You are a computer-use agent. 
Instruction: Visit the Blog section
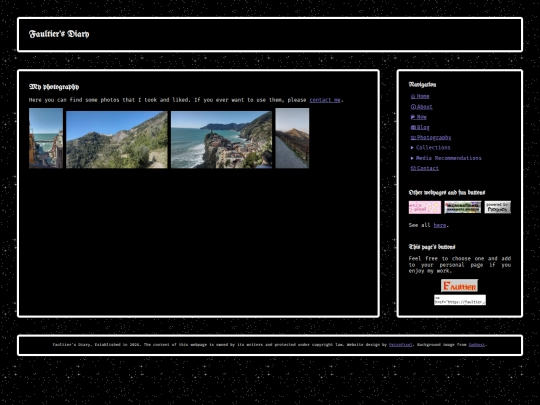[420, 127]
